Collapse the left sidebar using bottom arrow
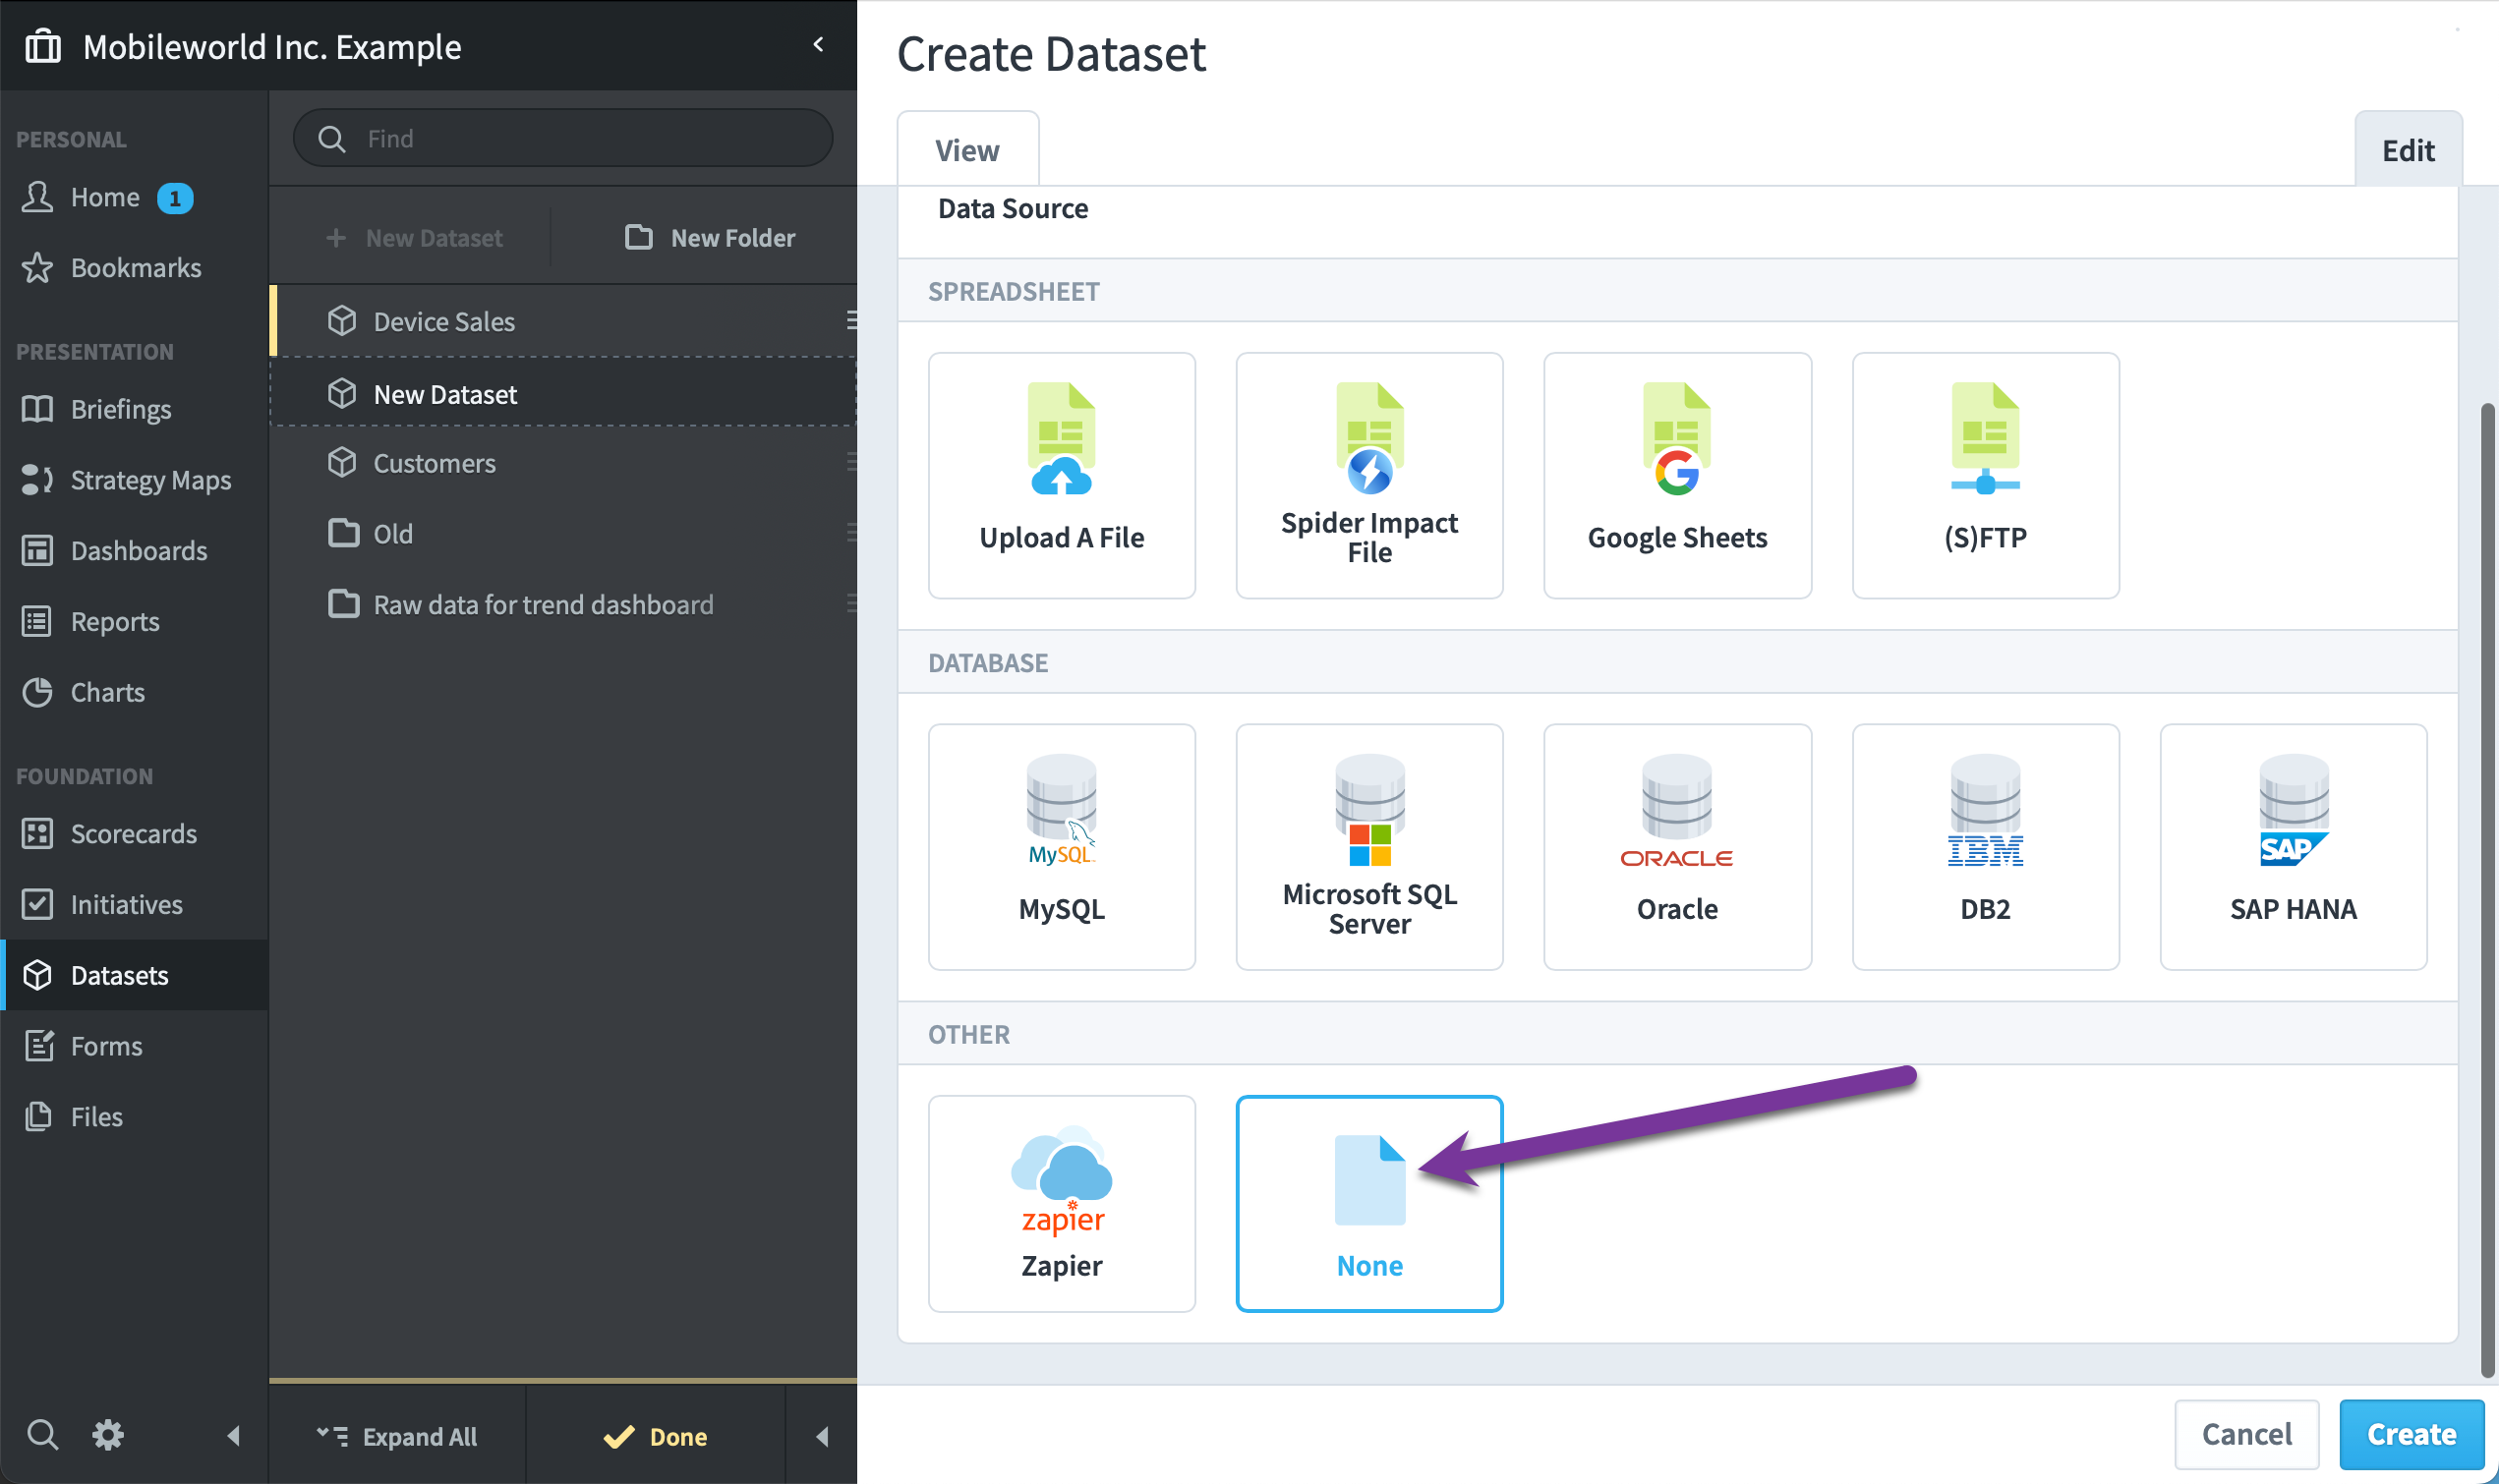This screenshot has height=1484, width=2499. coord(234,1436)
